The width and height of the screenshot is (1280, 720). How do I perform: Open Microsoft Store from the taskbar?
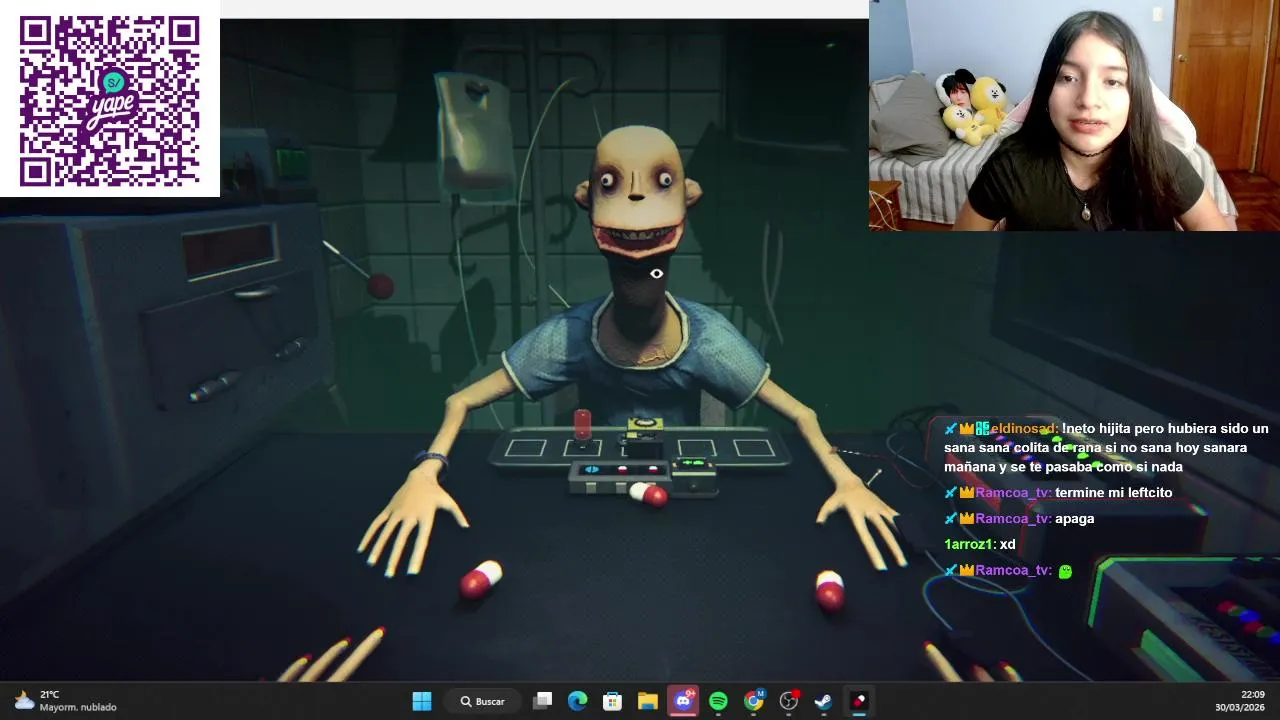612,701
